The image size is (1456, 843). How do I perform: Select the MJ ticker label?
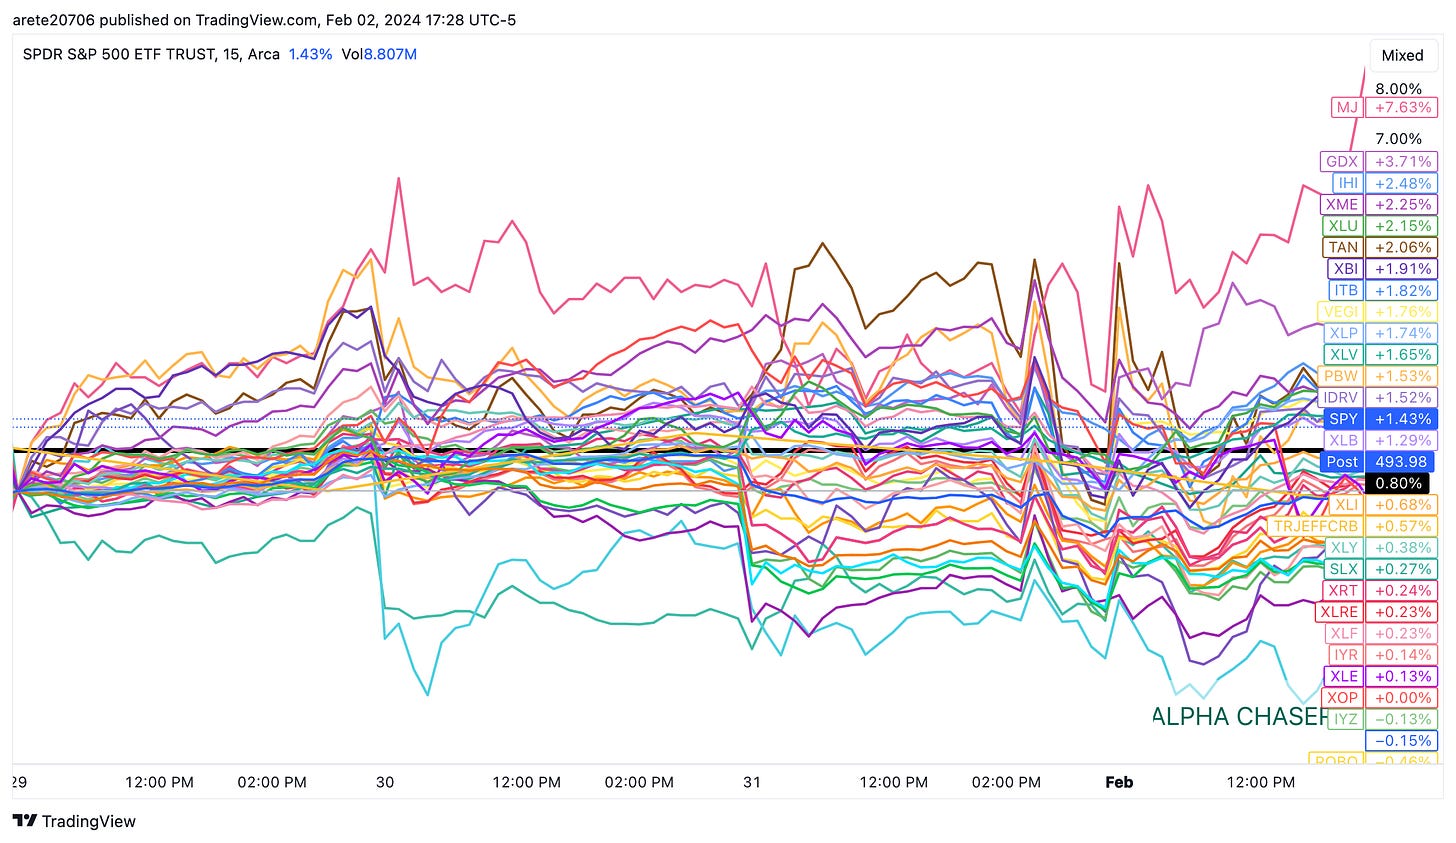[x=1347, y=107]
